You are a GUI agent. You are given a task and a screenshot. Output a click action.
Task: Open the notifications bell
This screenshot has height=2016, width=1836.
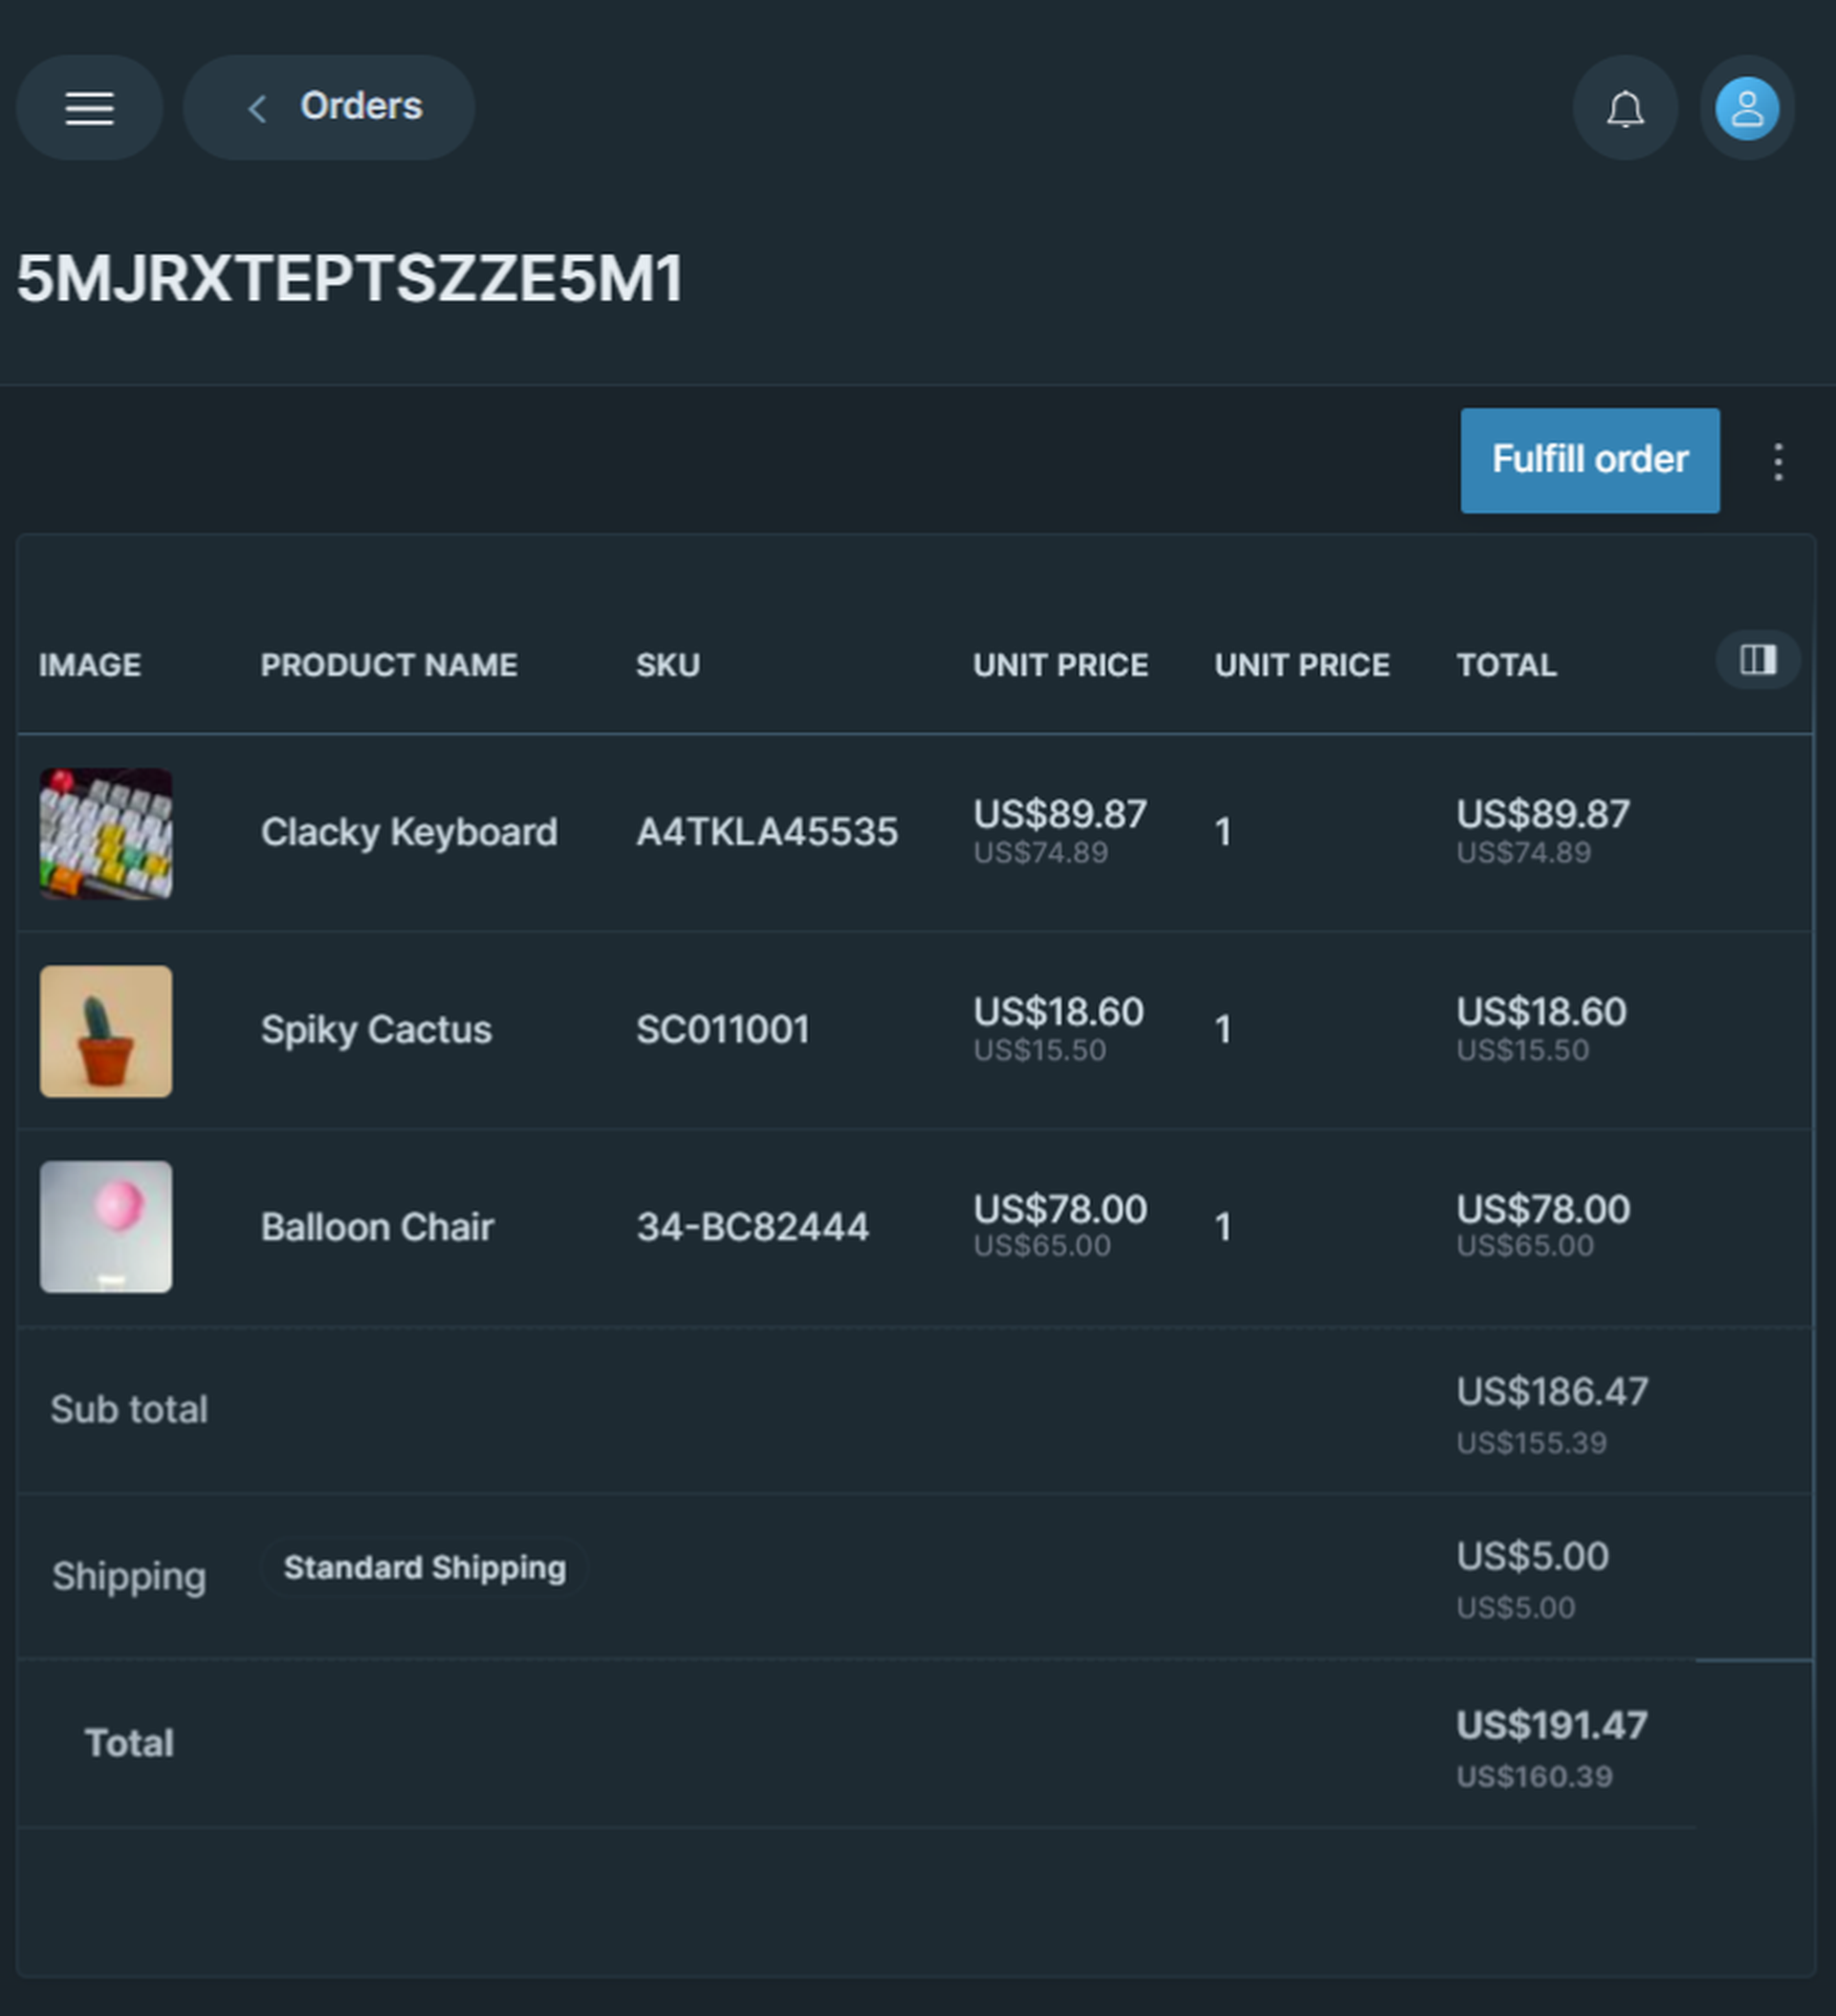1625,108
